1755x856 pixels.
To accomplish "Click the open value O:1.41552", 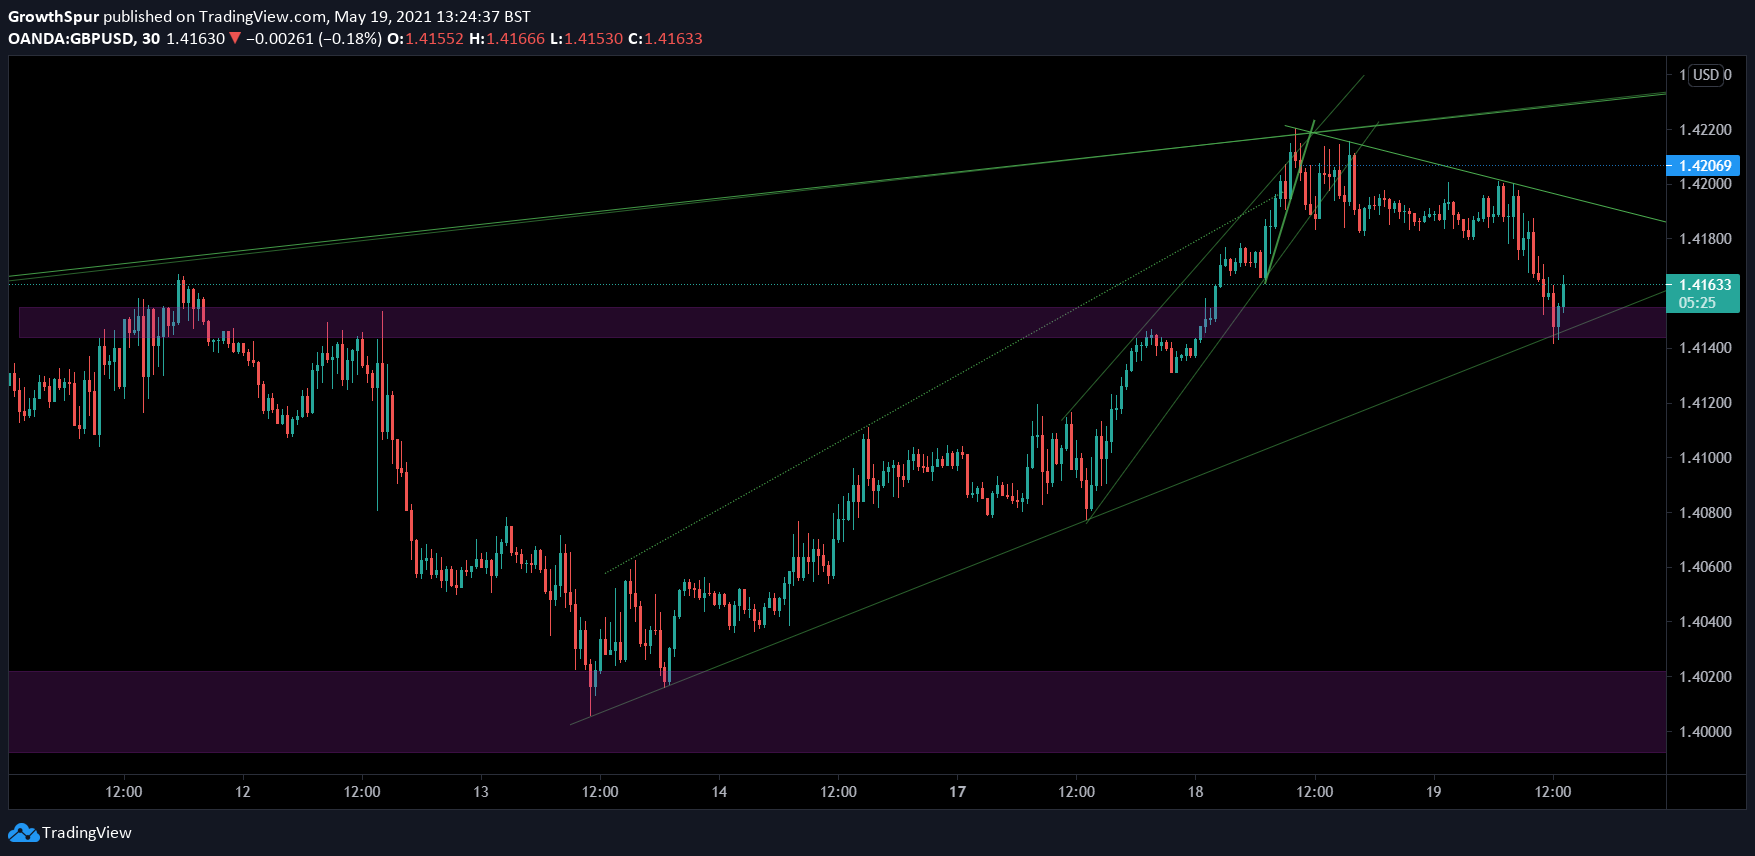I will point(425,38).
